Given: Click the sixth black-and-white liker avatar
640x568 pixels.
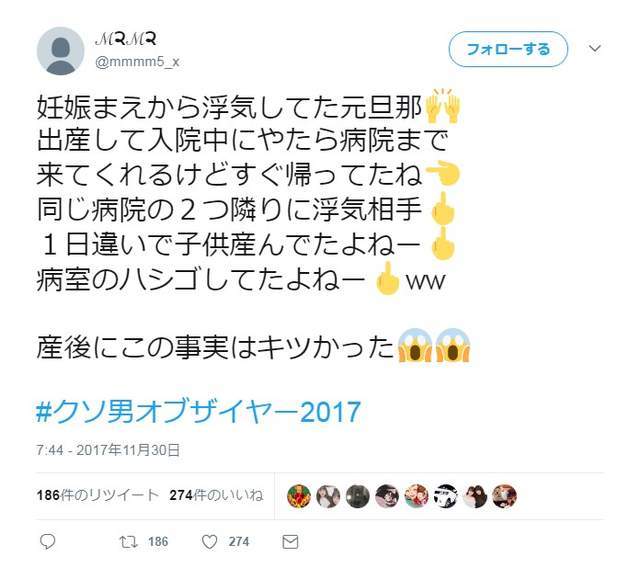Looking at the screenshot, I should pyautogui.click(x=446, y=496).
